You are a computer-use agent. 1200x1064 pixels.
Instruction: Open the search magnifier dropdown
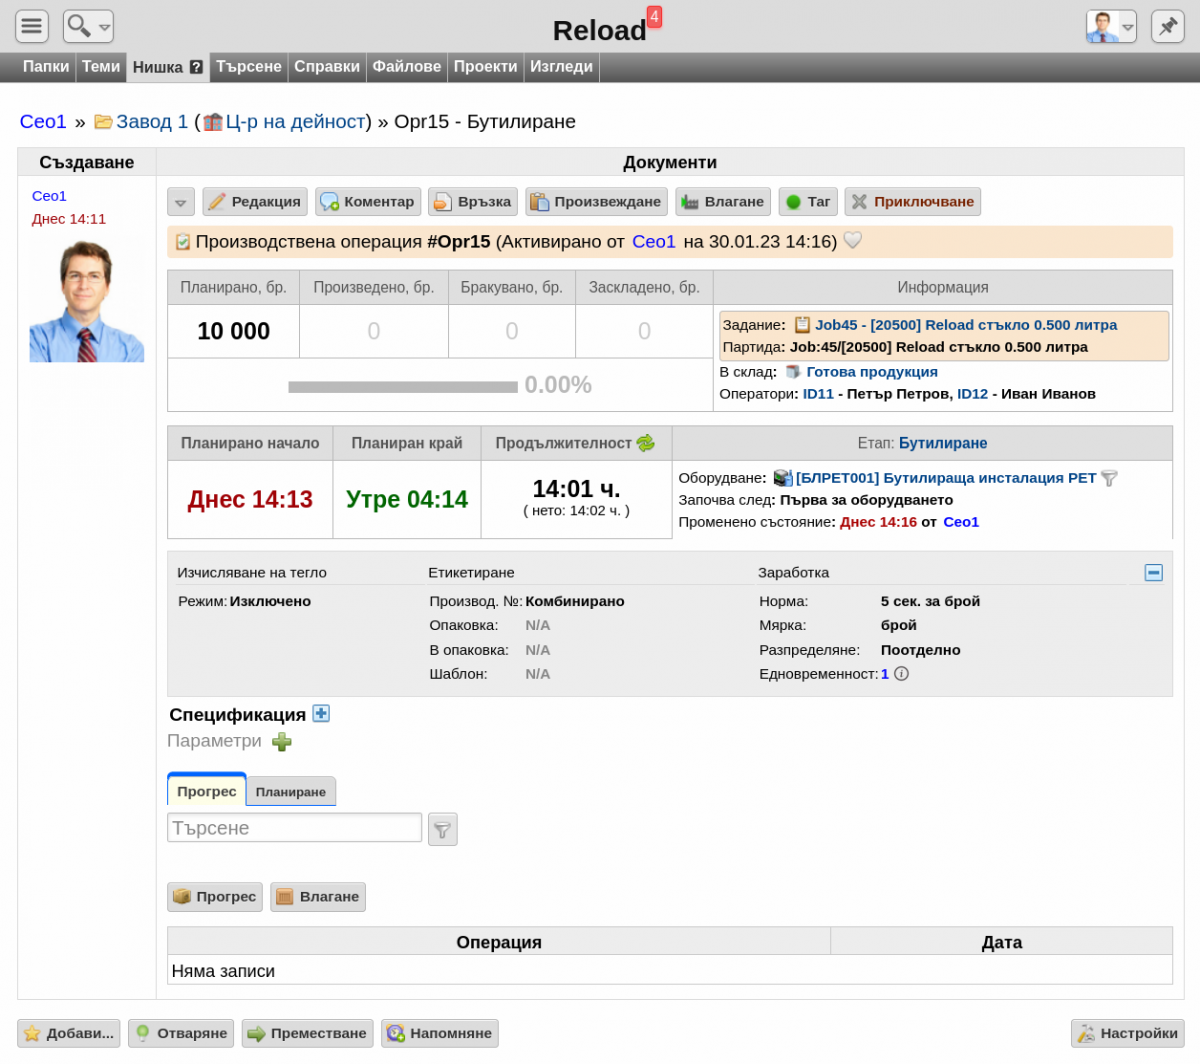click(88, 26)
